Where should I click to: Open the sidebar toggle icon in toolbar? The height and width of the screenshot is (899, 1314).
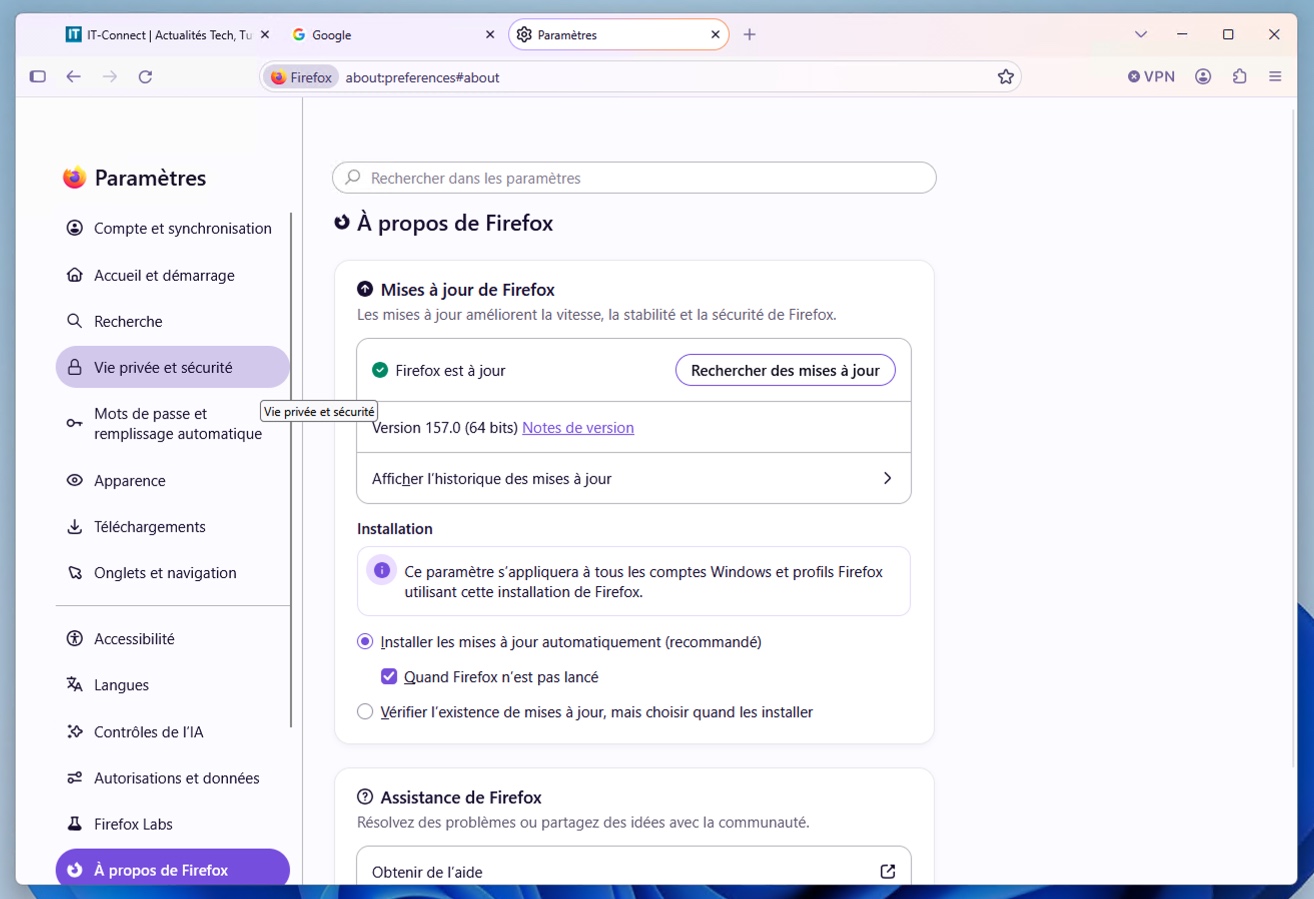coord(38,77)
